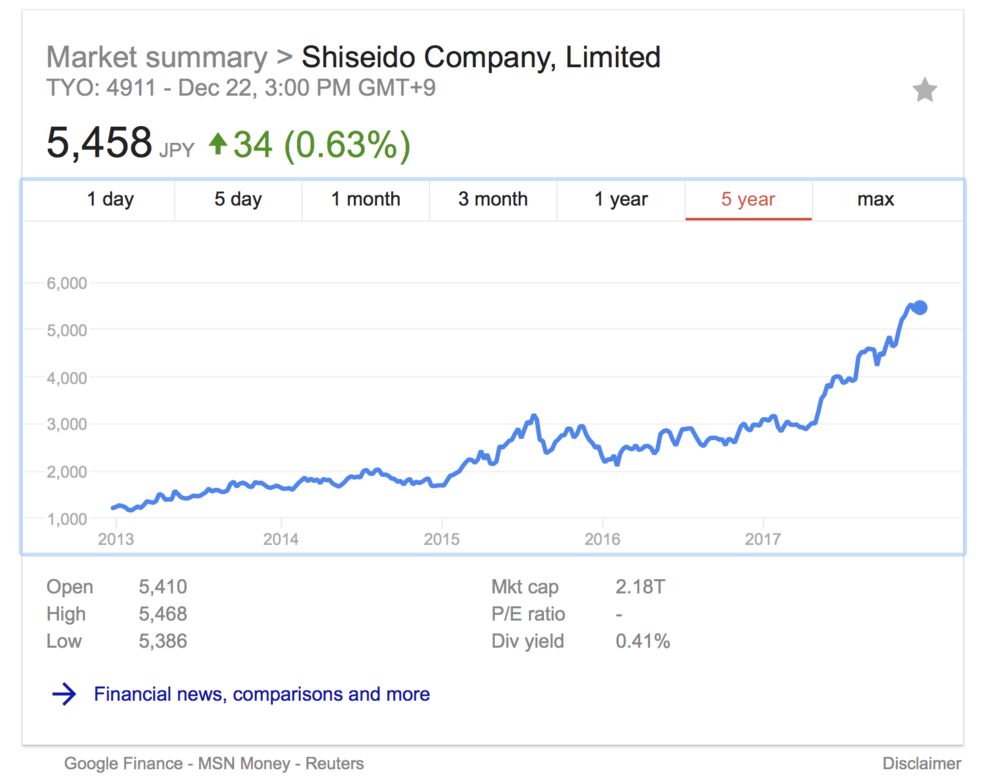Switch chart to 1 year view
1000x777 pixels.
point(621,200)
